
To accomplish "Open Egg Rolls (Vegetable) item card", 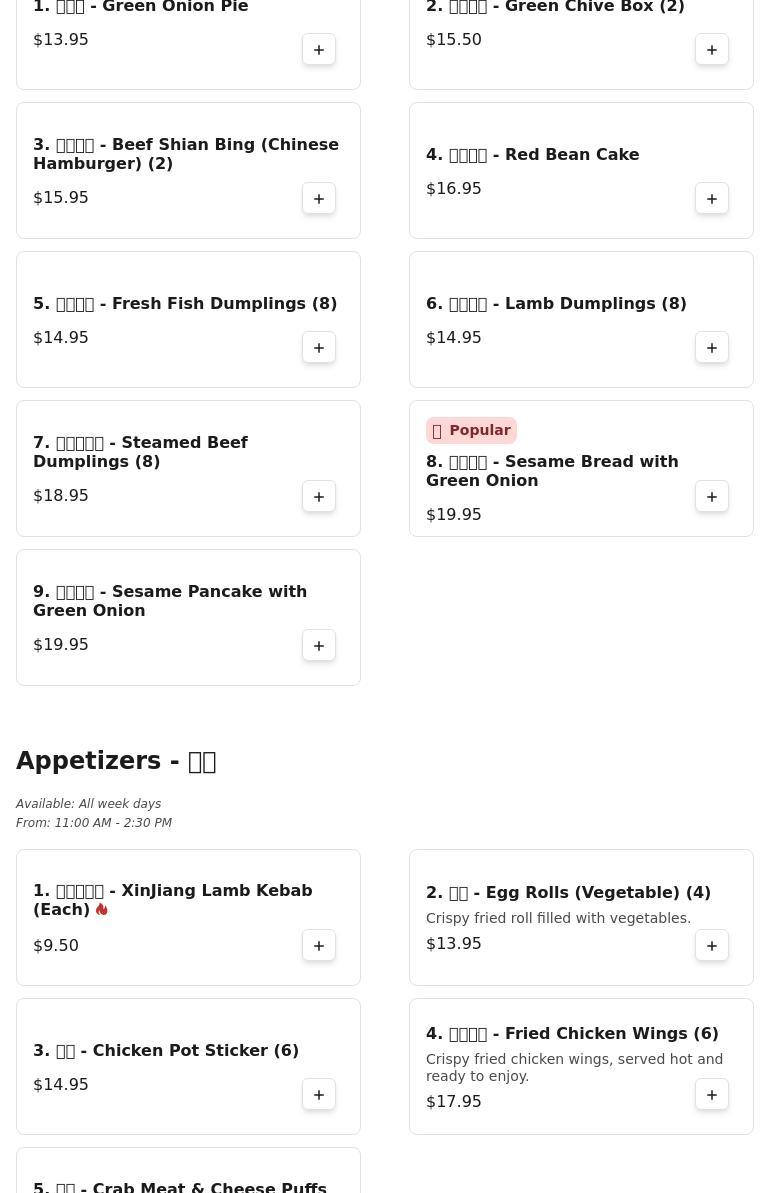I will coord(568,893).
